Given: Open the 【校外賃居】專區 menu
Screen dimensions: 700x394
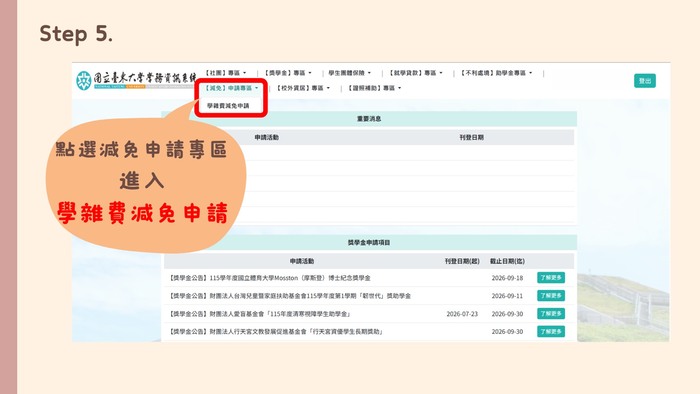Looking at the screenshot, I should (303, 88).
